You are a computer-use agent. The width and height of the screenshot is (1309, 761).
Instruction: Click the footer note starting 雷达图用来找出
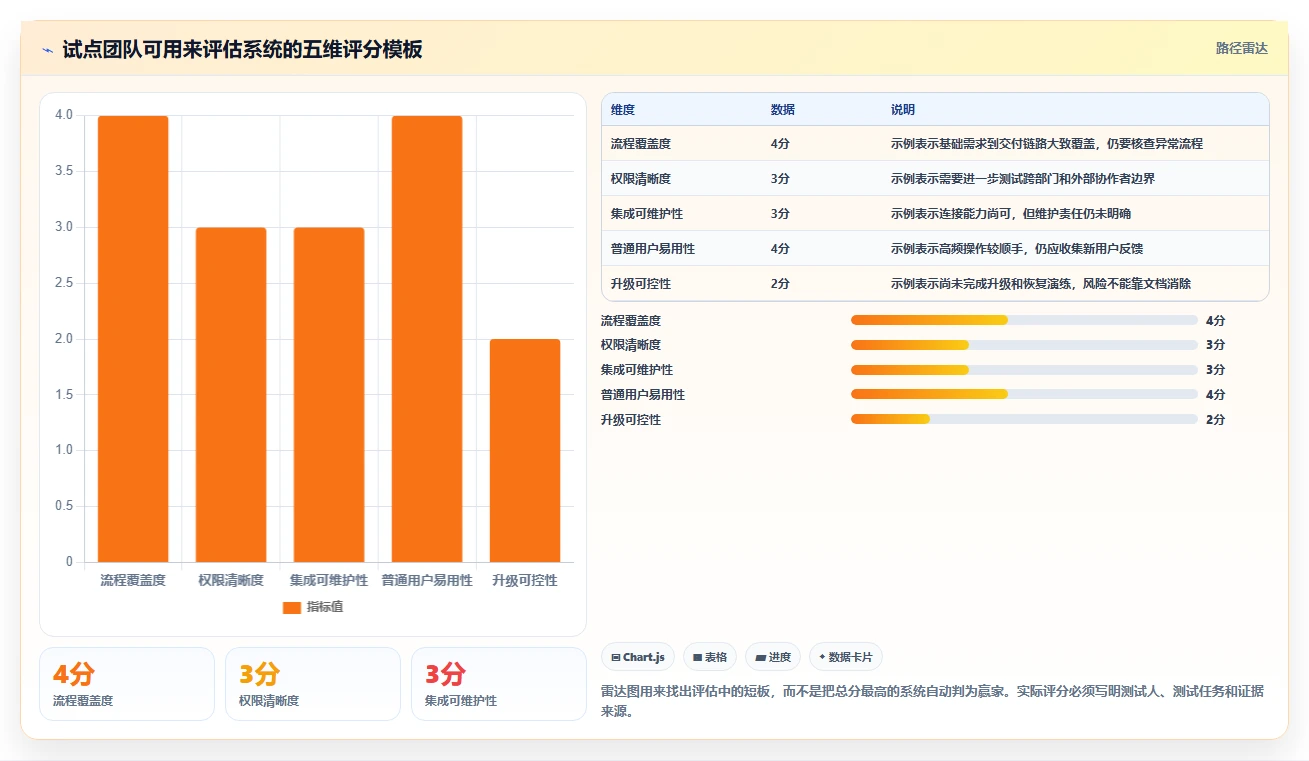point(932,702)
